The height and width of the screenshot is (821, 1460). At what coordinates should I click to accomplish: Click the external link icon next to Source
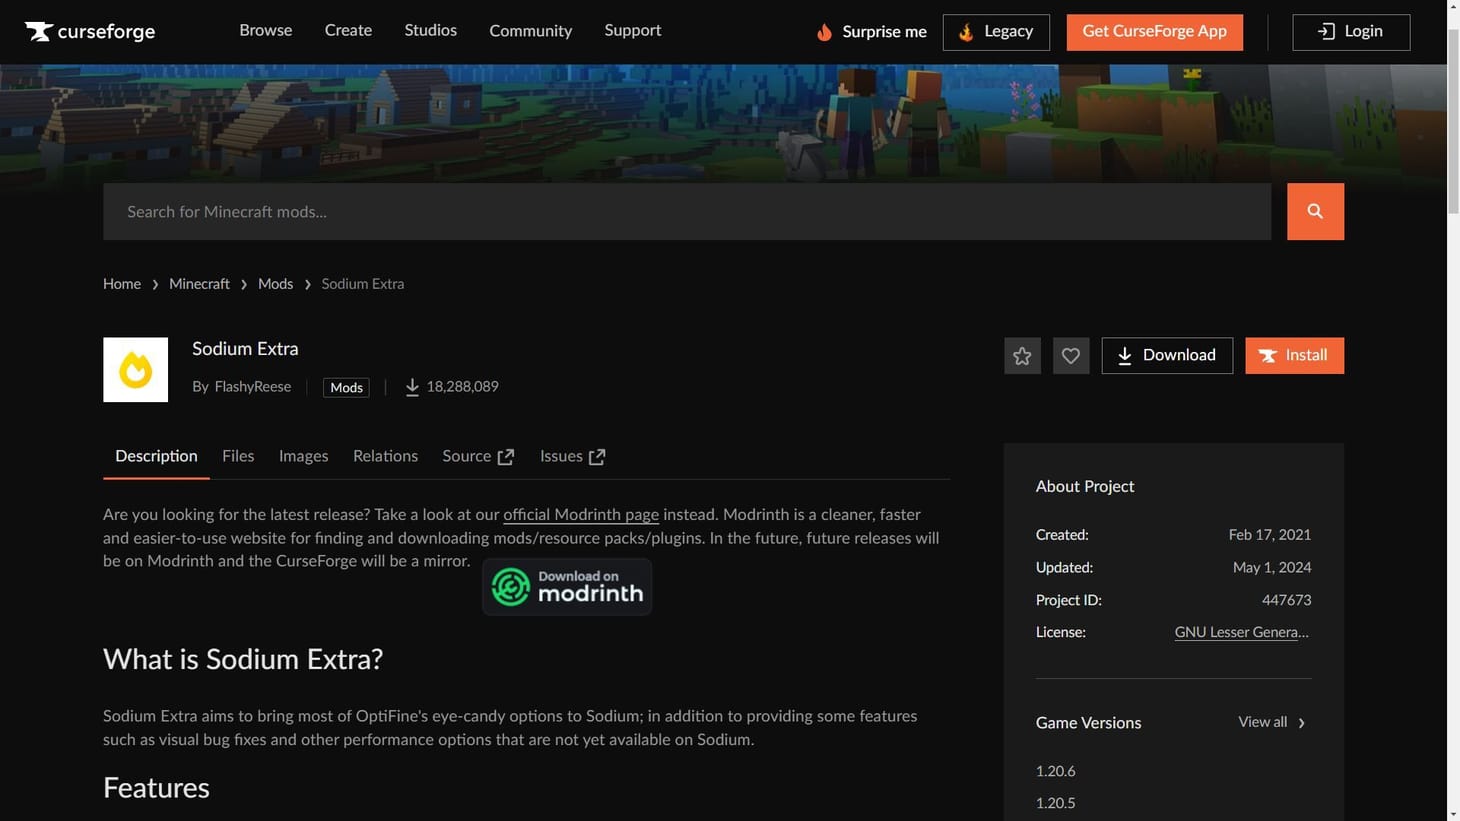505,456
